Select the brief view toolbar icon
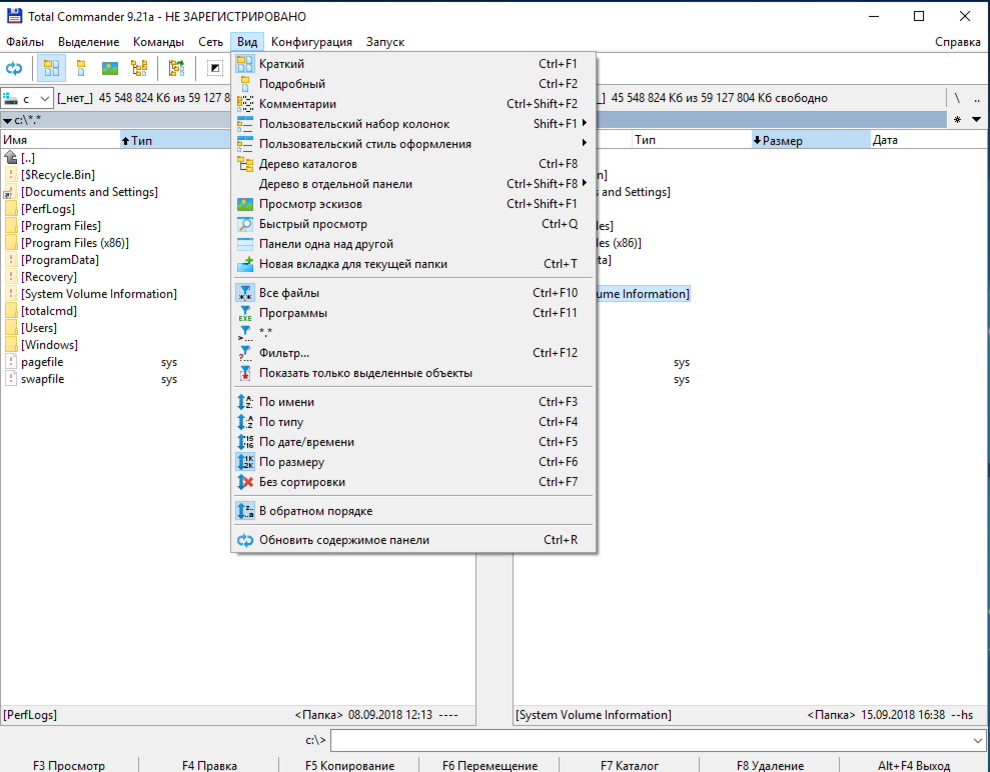Viewport: 990px width, 772px height. pyautogui.click(x=51, y=68)
